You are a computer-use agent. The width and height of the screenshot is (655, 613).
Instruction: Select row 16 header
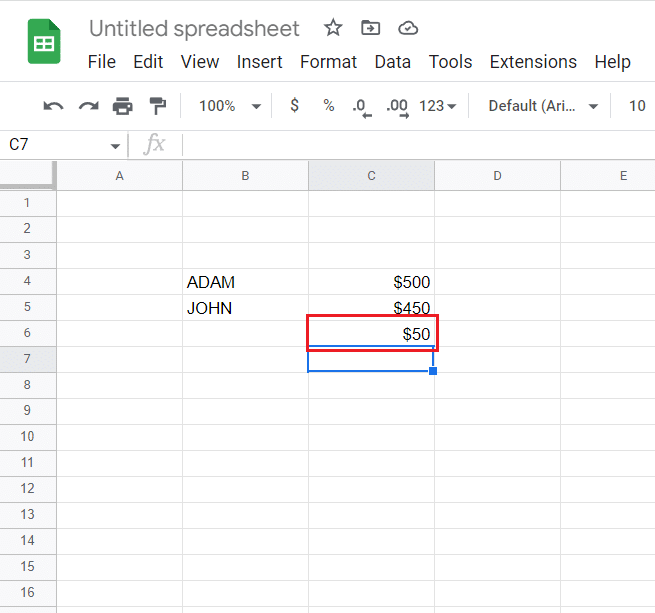click(28, 593)
